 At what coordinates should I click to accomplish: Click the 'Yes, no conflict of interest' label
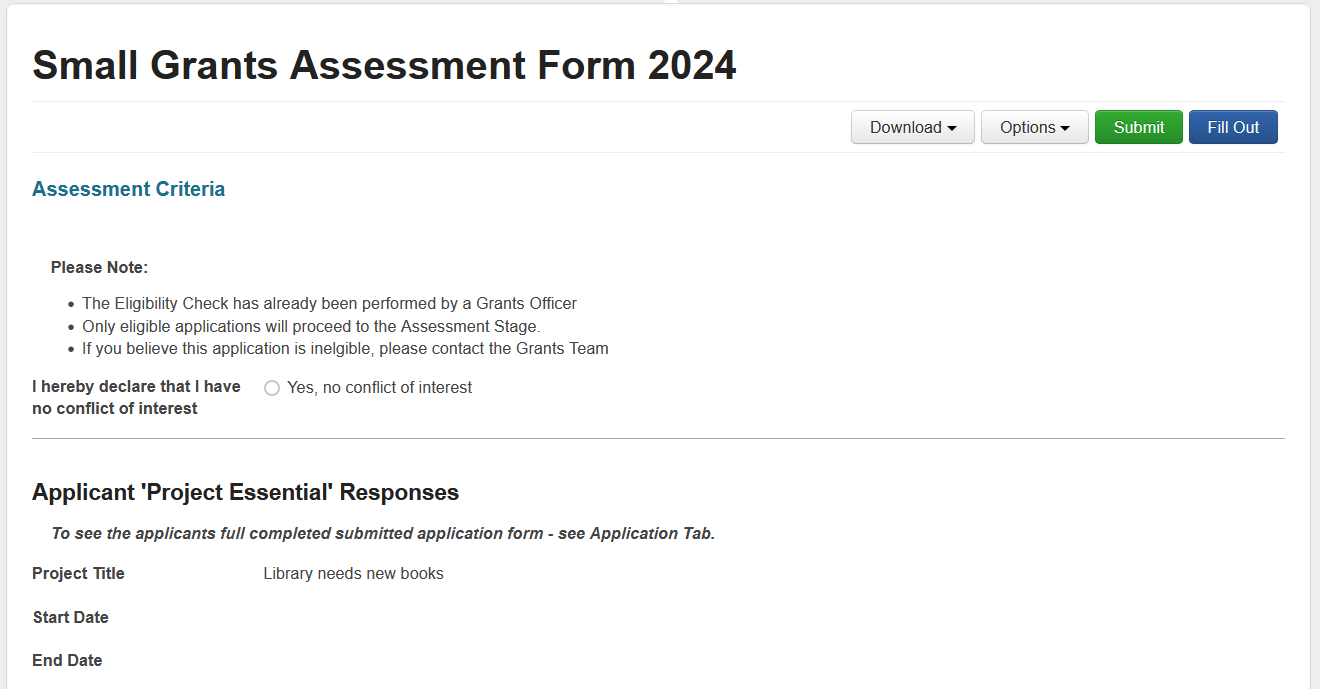tap(379, 388)
